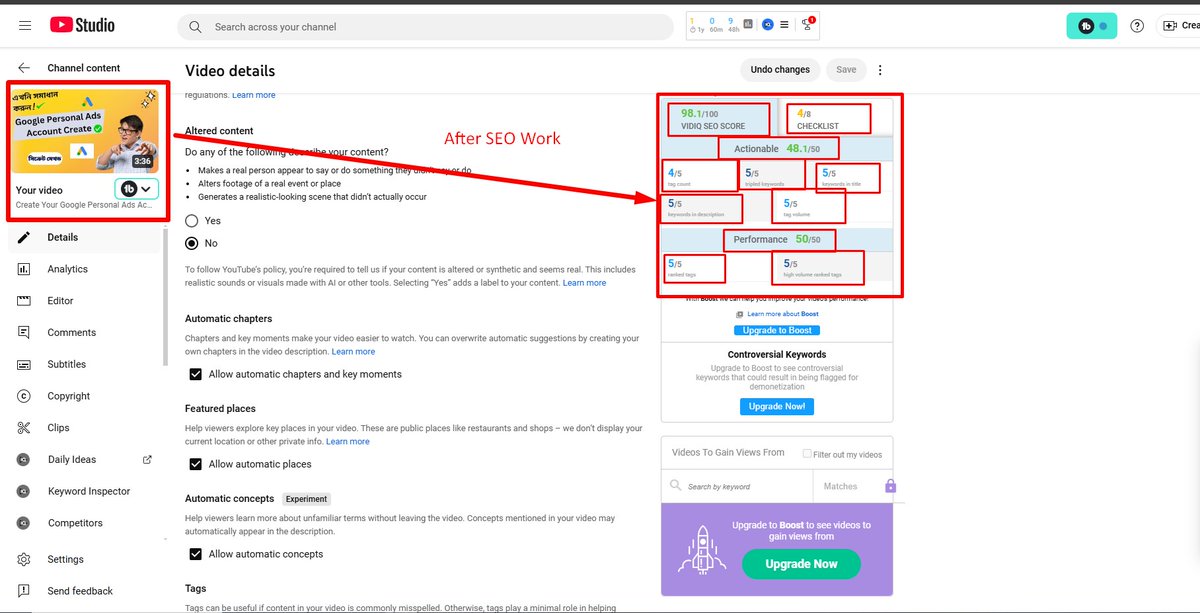Toggle Allow automatic concepts checkbox
1200x613 pixels.
point(196,554)
